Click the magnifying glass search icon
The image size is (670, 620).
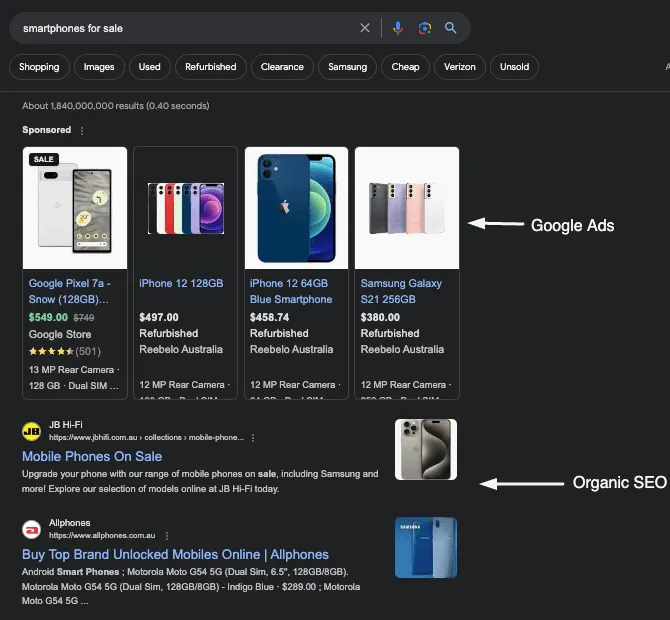point(450,28)
